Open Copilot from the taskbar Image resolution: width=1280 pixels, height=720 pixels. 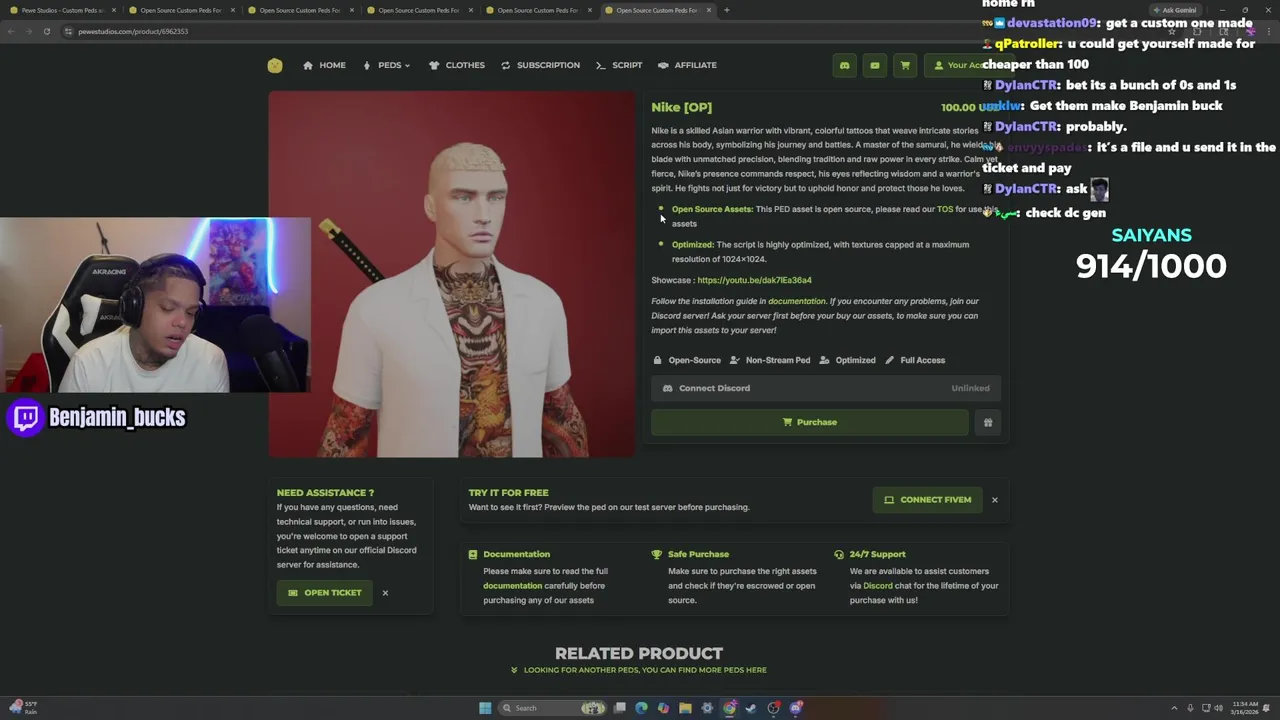coord(663,708)
